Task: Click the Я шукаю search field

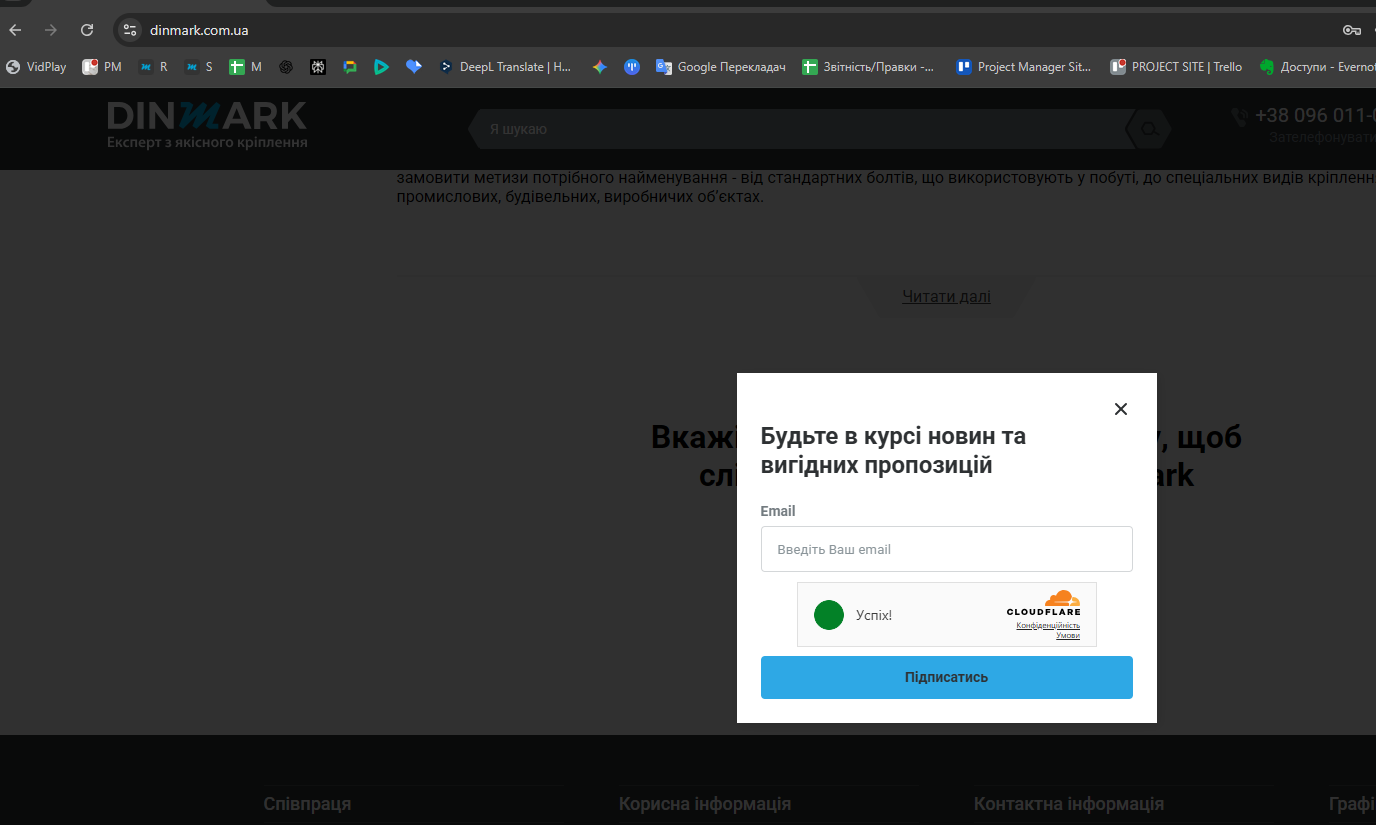Action: [x=800, y=129]
